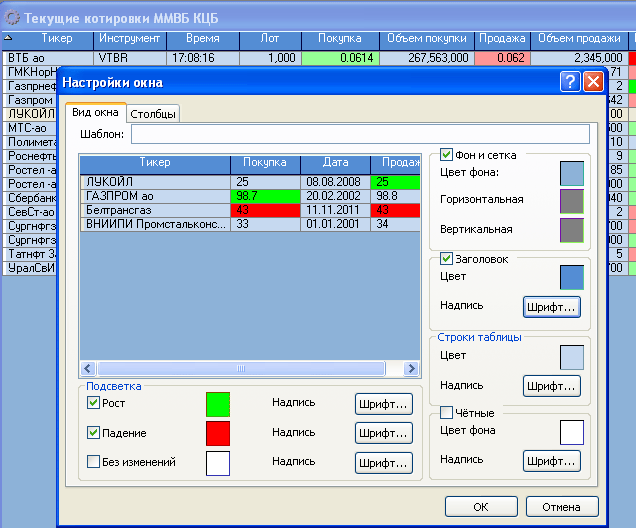Enable the Без изменений checkbox
Viewport: 636px width, 528px height.
click(93, 461)
